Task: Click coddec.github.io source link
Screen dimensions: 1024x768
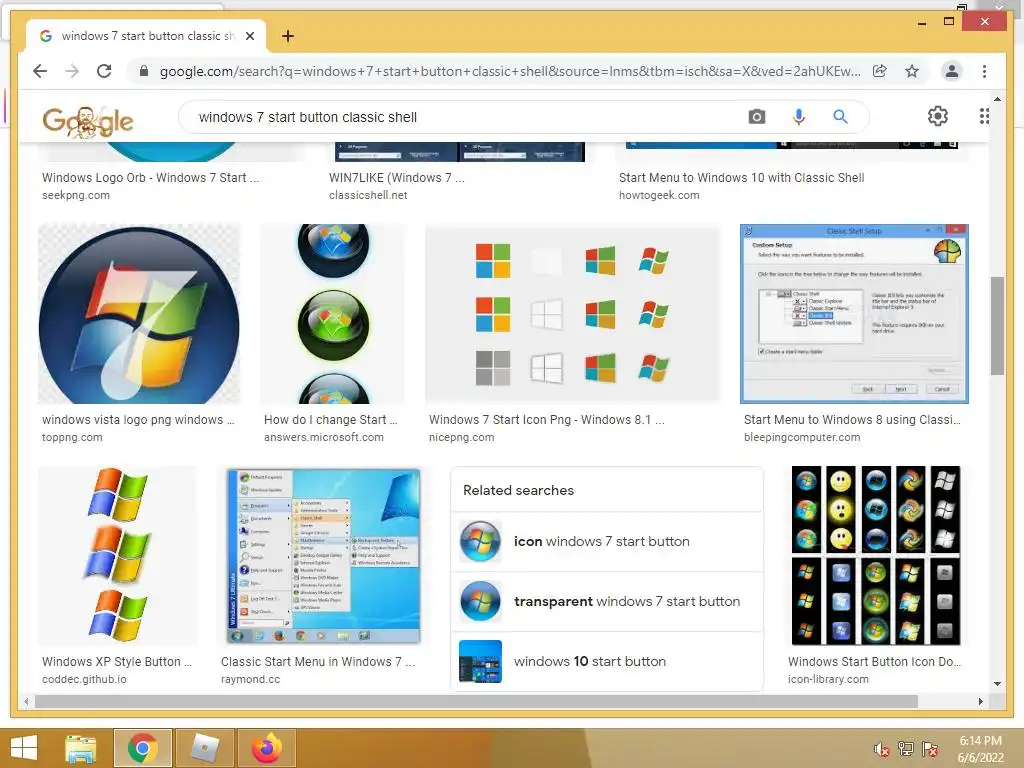Action: 84,679
